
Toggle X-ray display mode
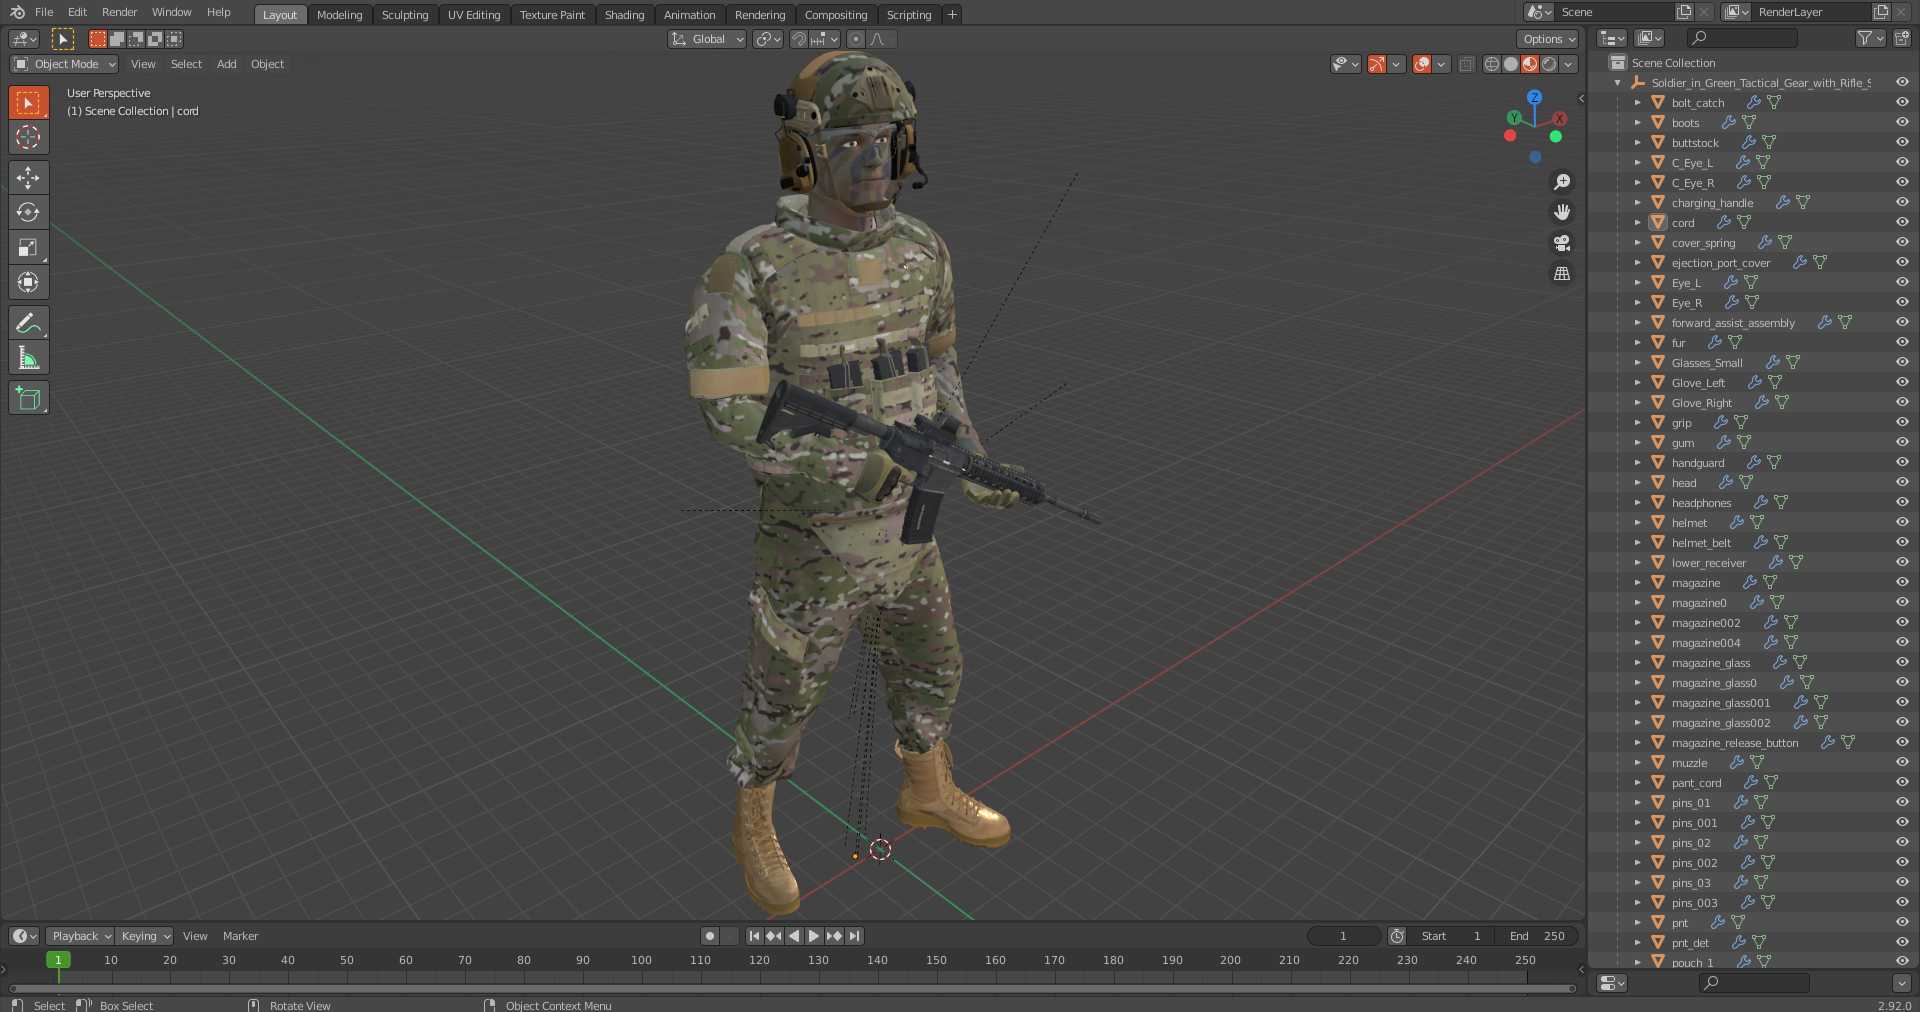pyautogui.click(x=1466, y=64)
